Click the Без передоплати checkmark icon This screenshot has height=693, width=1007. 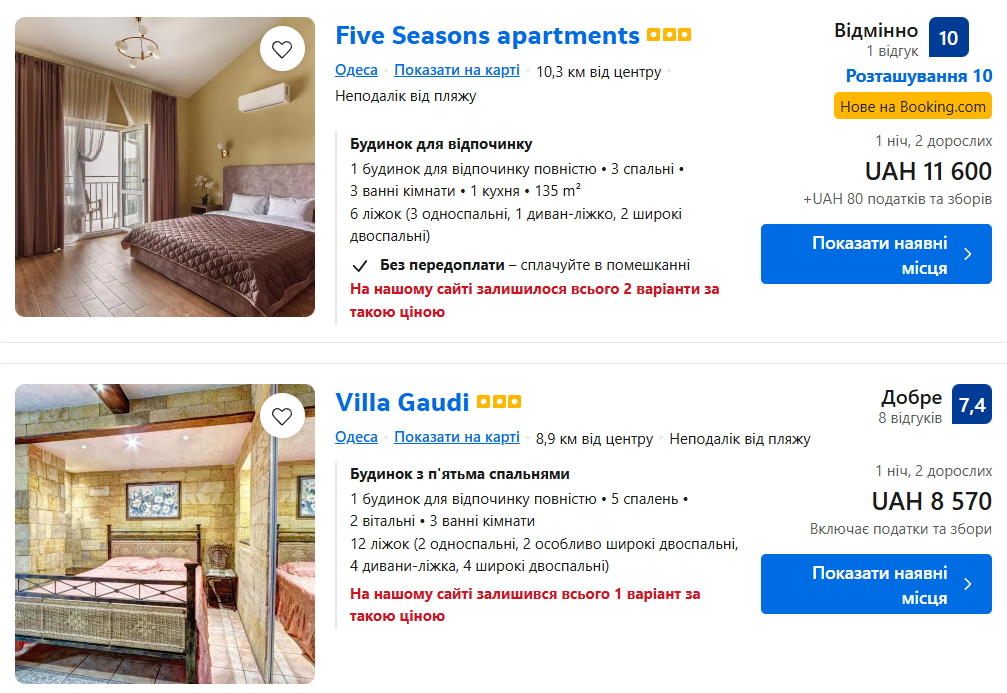360,266
